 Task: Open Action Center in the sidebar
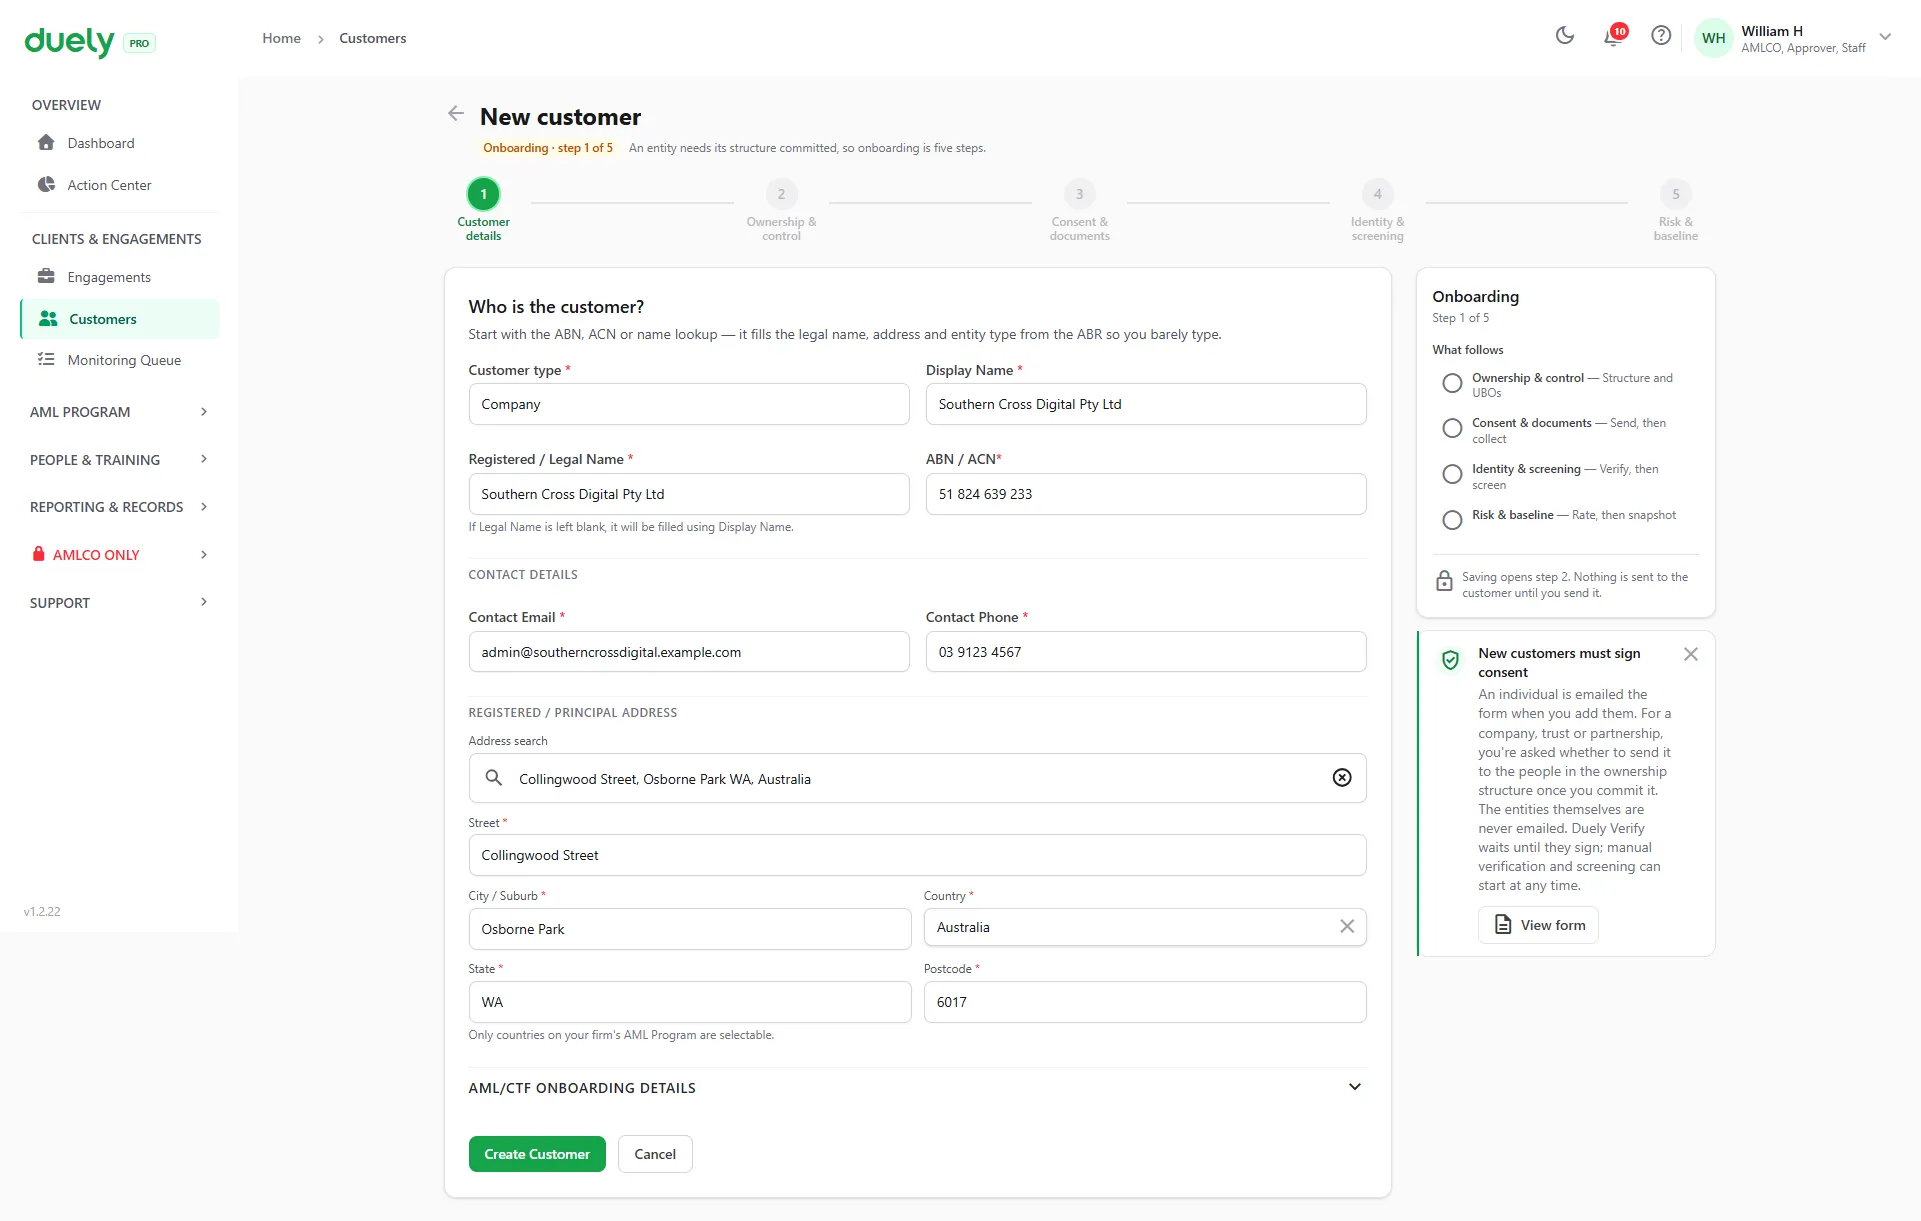[x=120, y=185]
